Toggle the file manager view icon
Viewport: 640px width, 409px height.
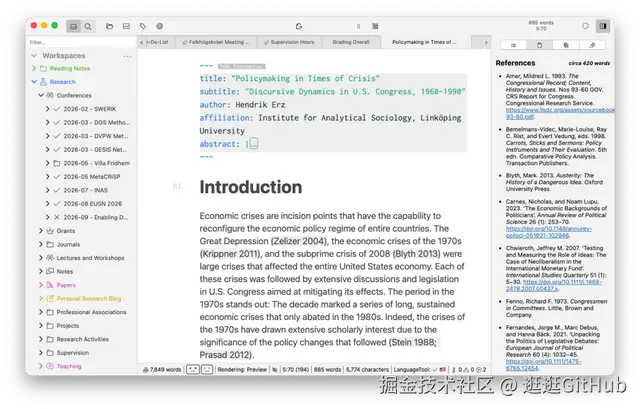coord(73,27)
